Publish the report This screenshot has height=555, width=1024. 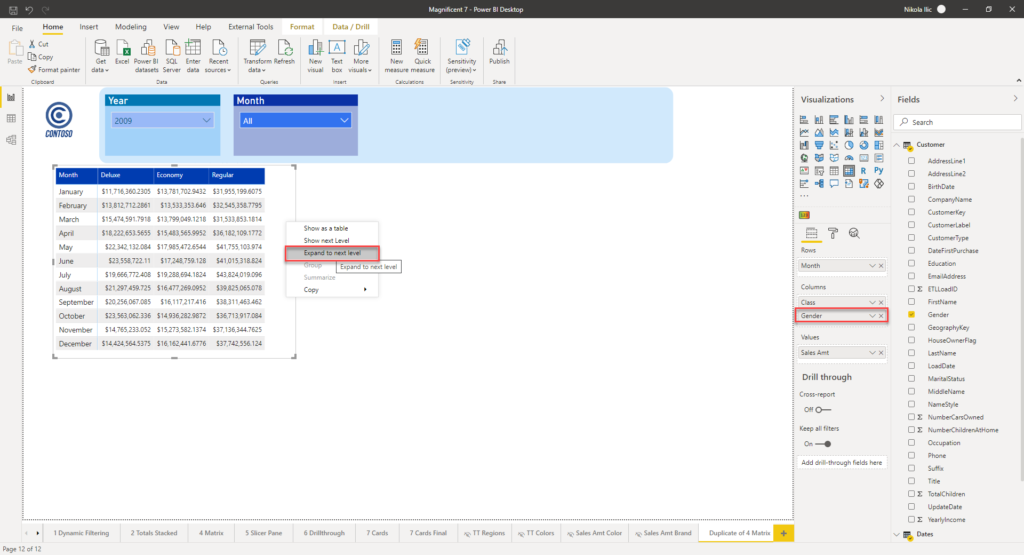coord(499,52)
